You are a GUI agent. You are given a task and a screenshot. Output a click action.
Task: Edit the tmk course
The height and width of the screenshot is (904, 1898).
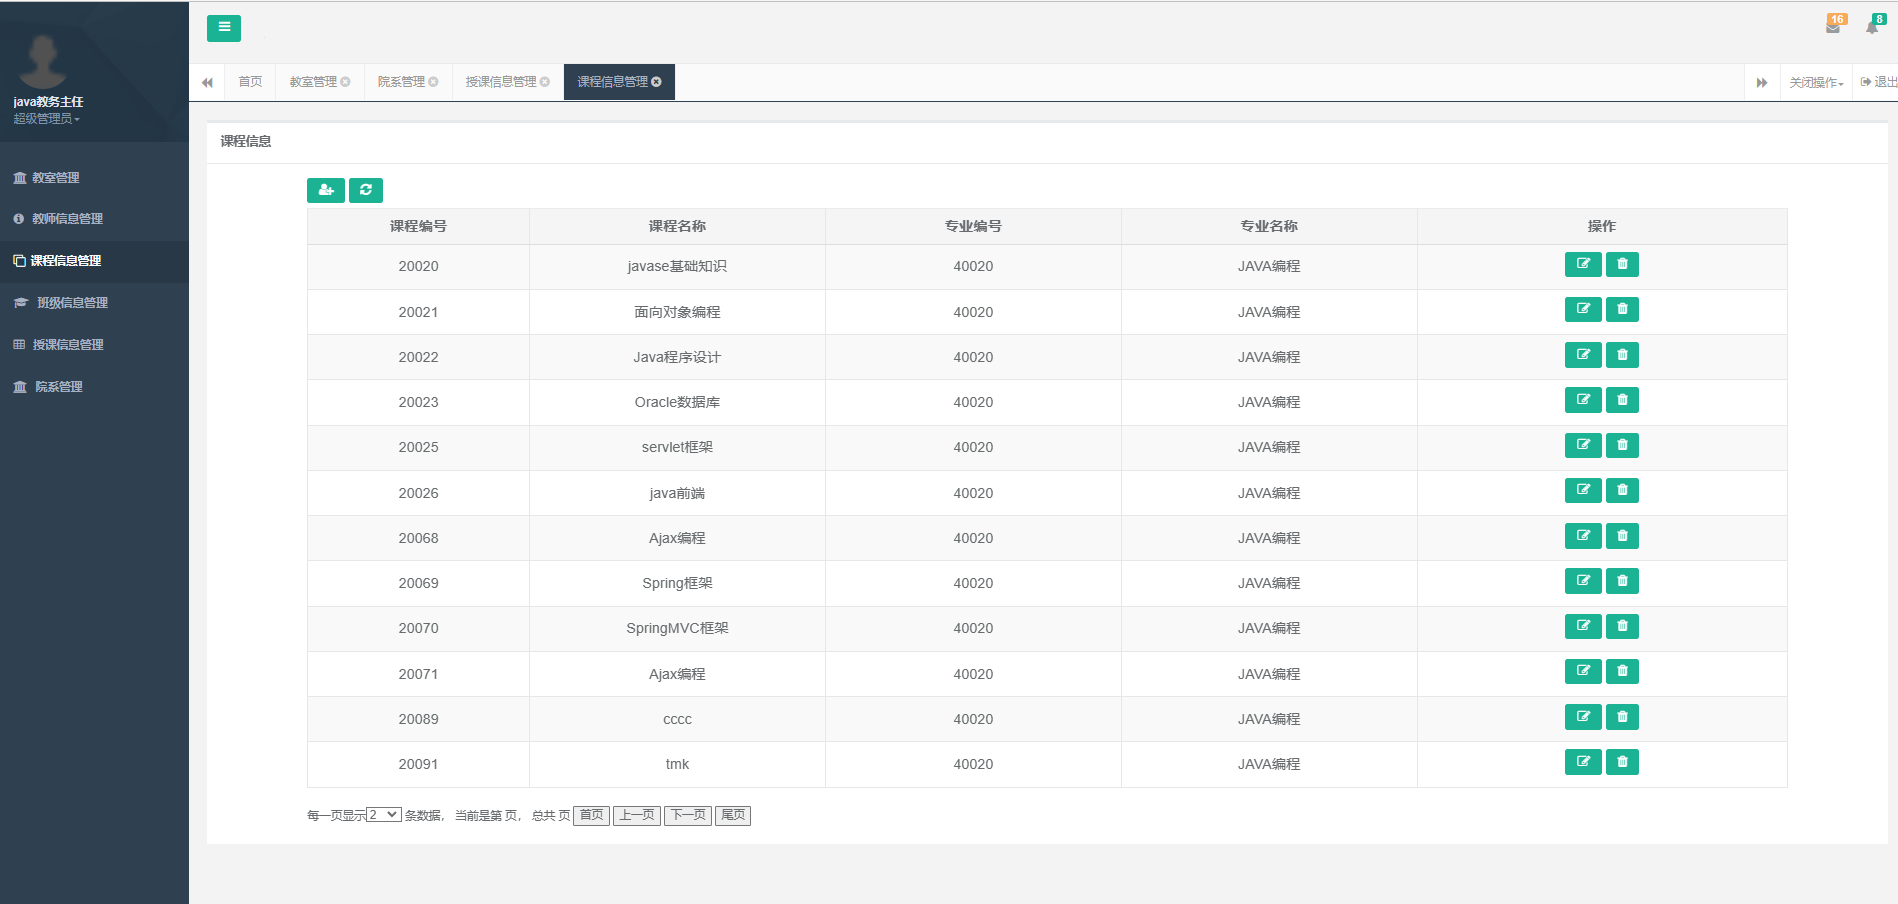pos(1583,762)
